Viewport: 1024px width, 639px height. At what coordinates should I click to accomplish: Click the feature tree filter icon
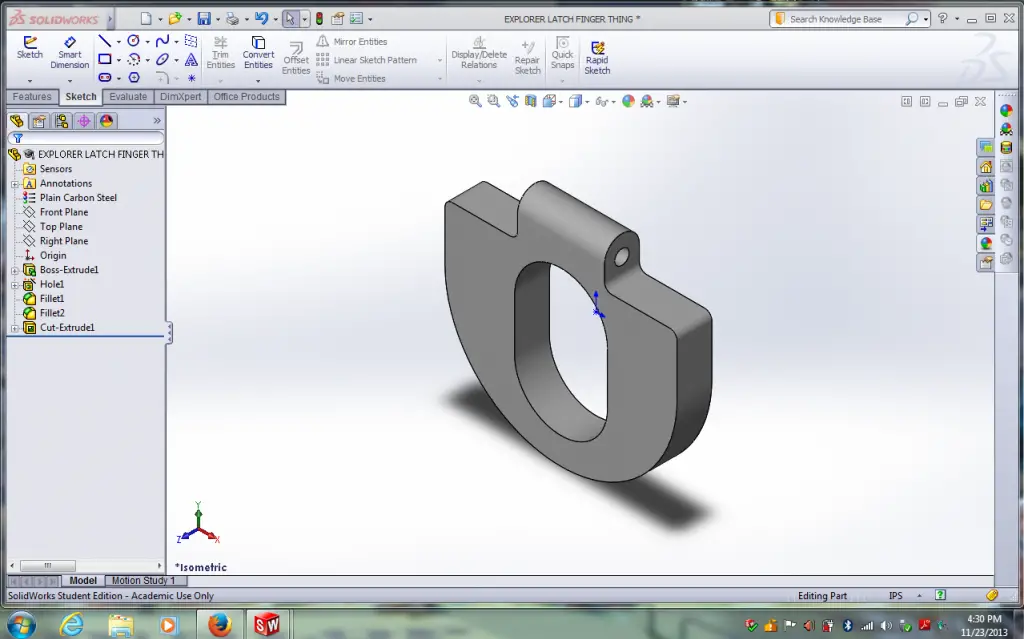(x=18, y=139)
